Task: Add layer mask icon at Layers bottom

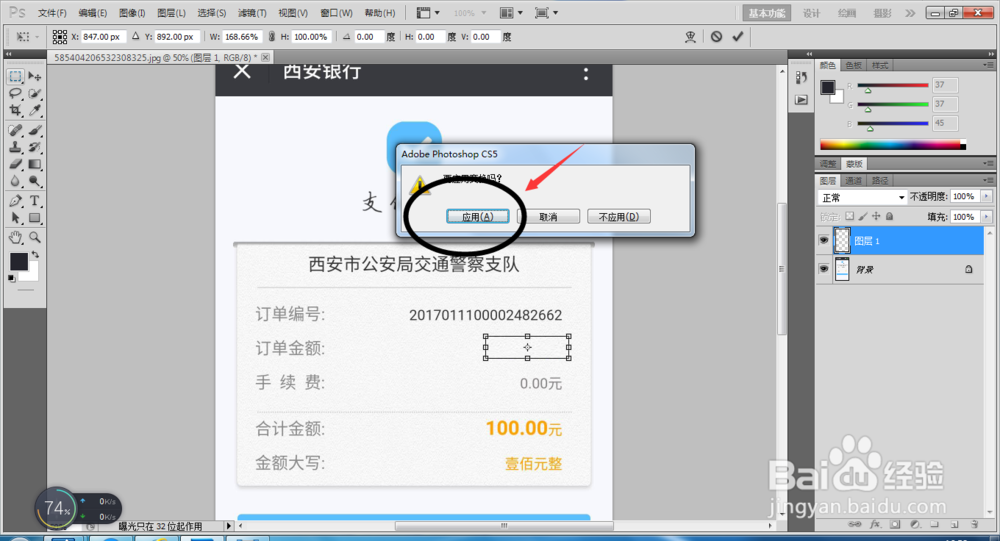Action: click(895, 524)
